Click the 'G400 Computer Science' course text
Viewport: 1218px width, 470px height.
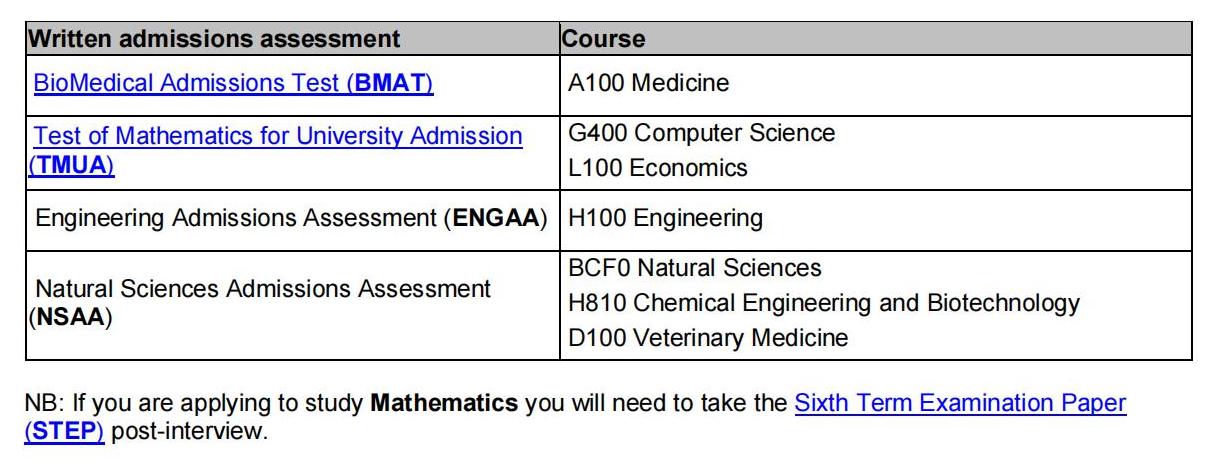701,133
